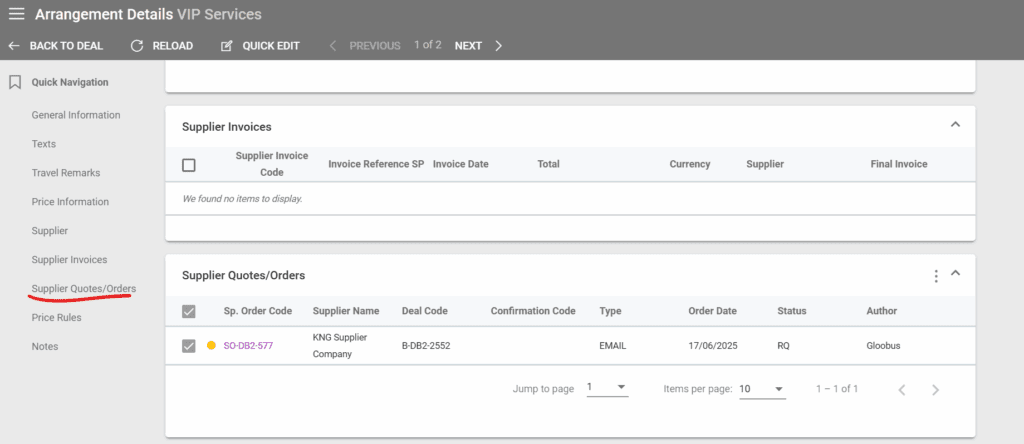The width and height of the screenshot is (1024, 444).
Task: Open the Items per page dropdown
Action: pos(762,388)
